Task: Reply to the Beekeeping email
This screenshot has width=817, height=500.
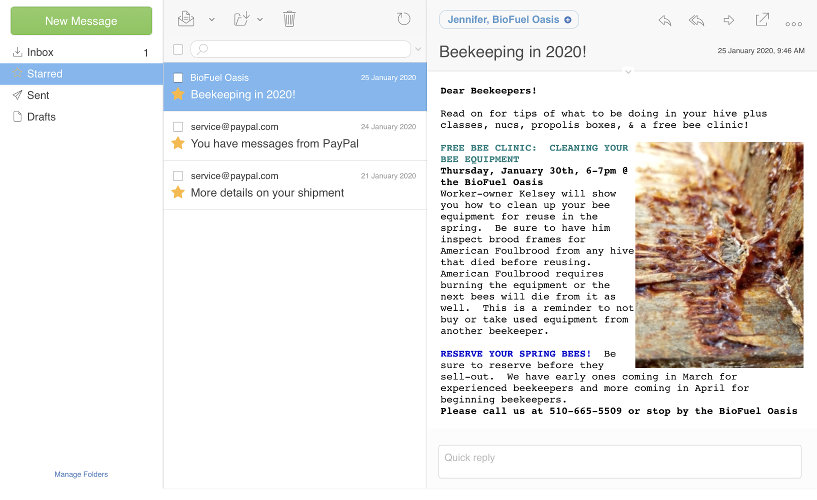Action: (x=665, y=20)
